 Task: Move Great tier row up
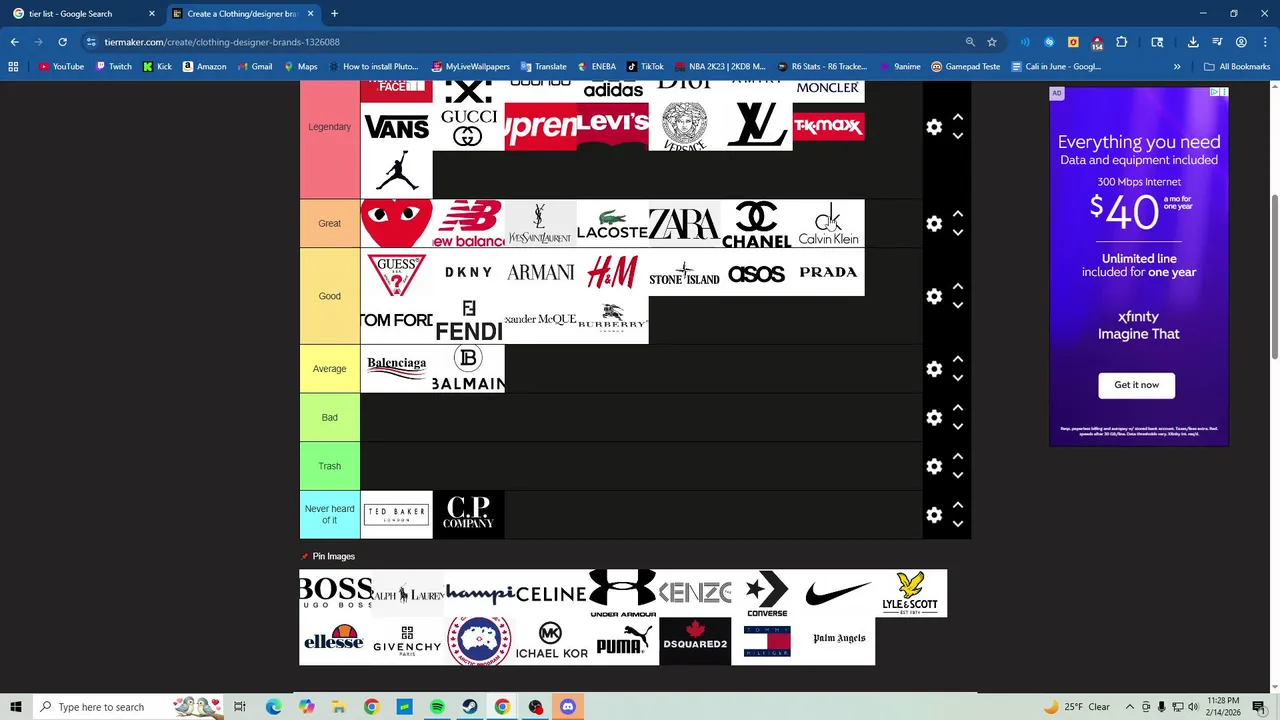click(958, 214)
